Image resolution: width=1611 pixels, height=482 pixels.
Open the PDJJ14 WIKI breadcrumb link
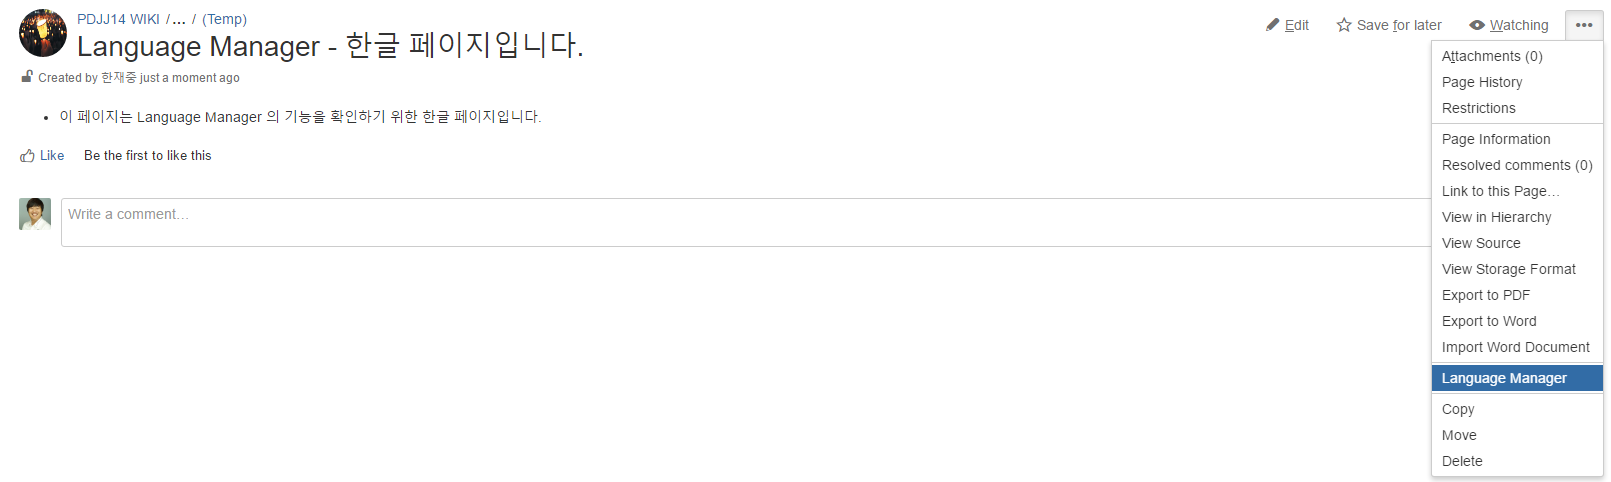click(118, 19)
